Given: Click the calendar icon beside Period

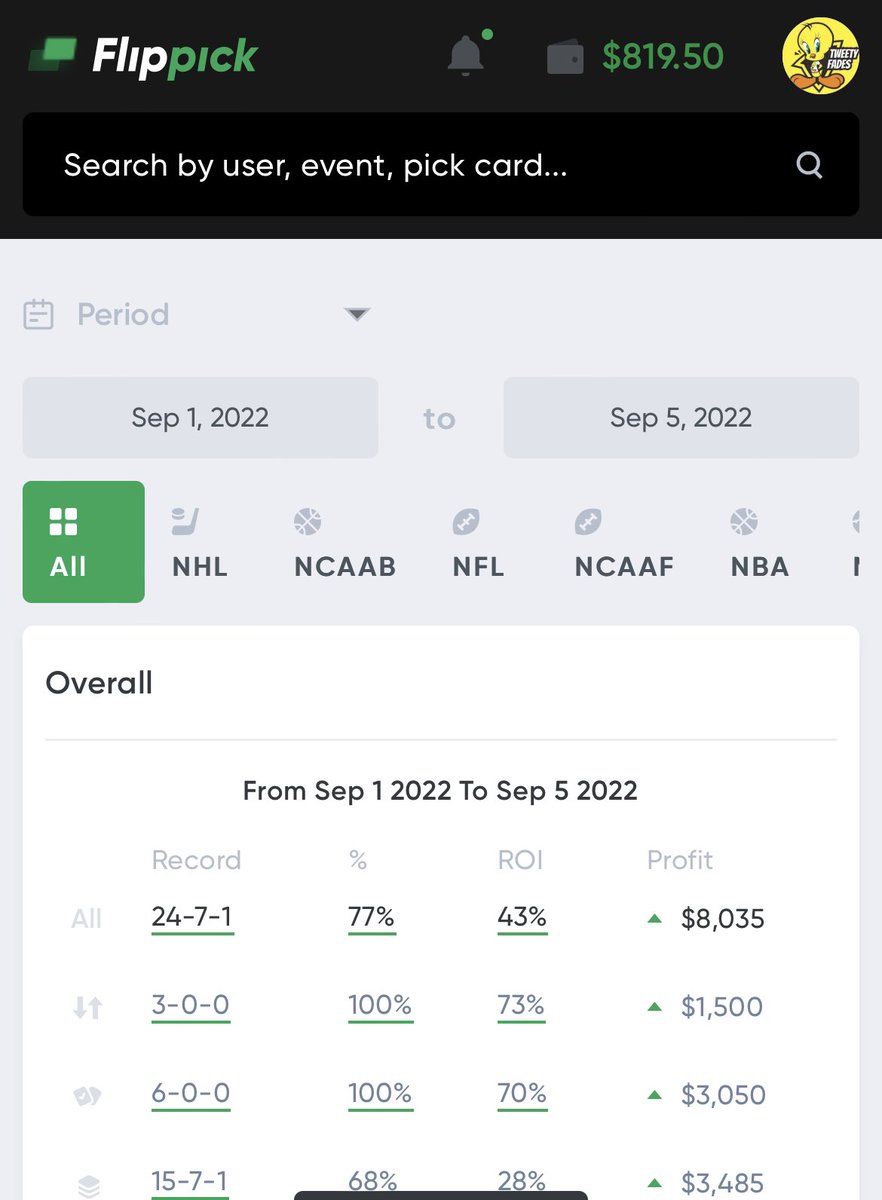Looking at the screenshot, I should [x=38, y=315].
